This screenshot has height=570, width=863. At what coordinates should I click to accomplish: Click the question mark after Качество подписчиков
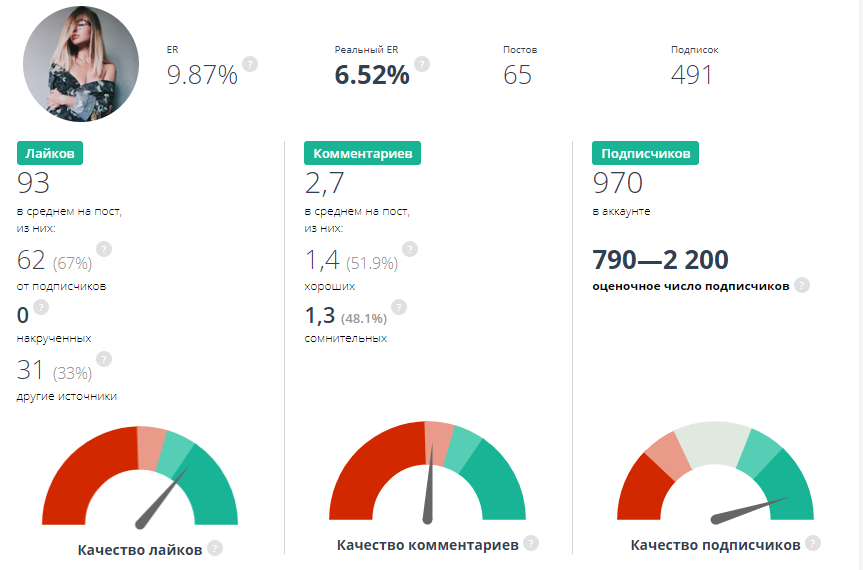pos(813,543)
